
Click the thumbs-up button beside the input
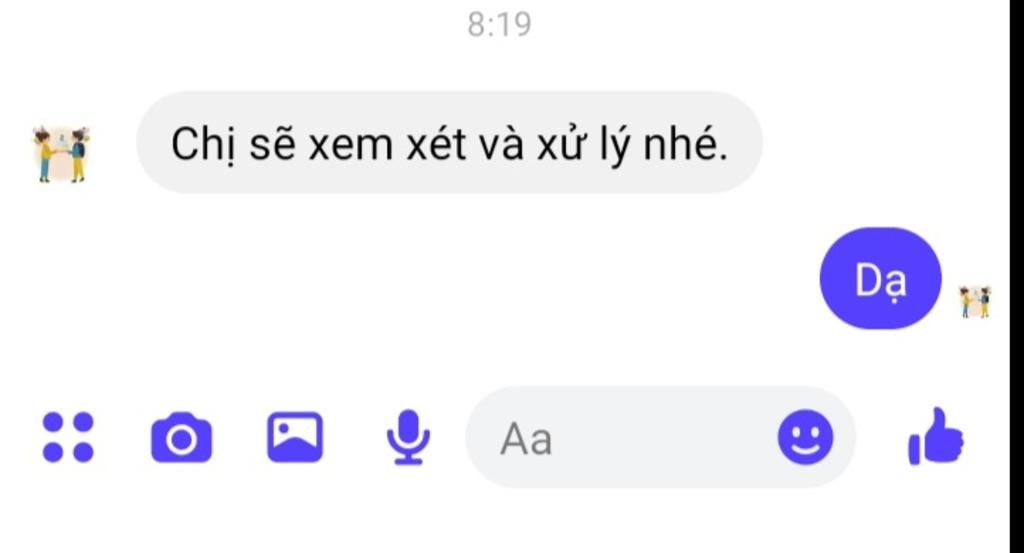click(935, 437)
